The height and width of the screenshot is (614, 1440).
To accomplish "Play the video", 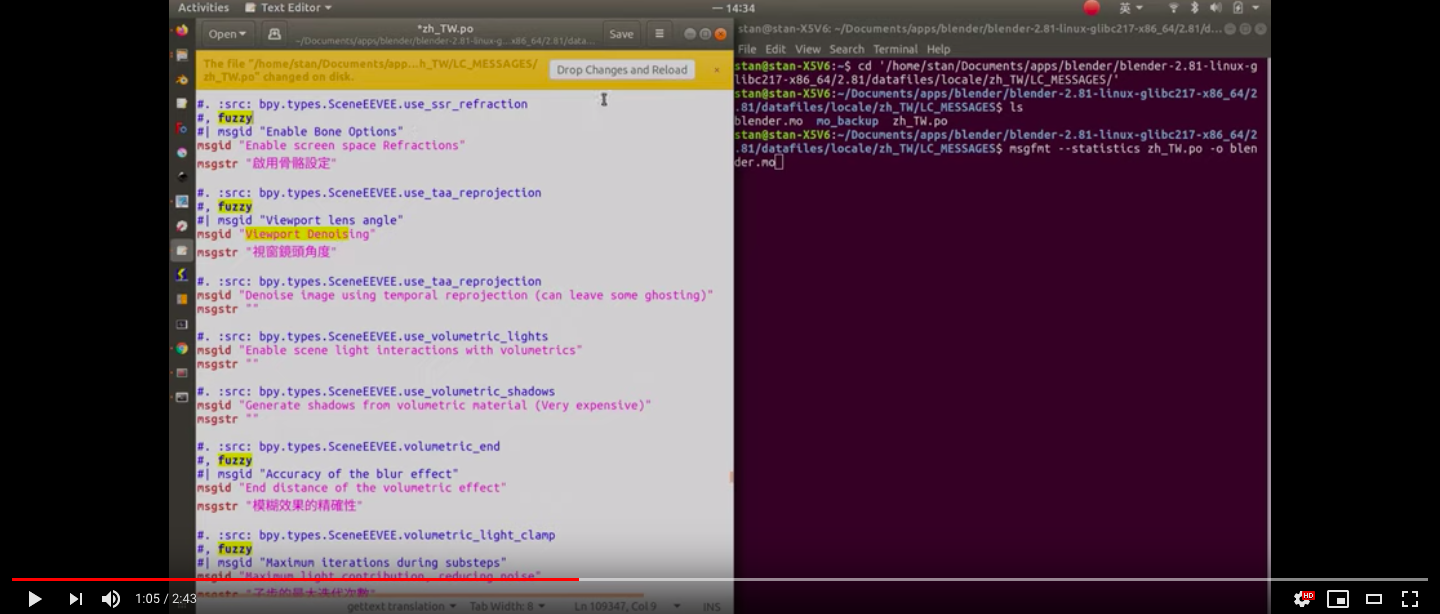I will [x=34, y=599].
